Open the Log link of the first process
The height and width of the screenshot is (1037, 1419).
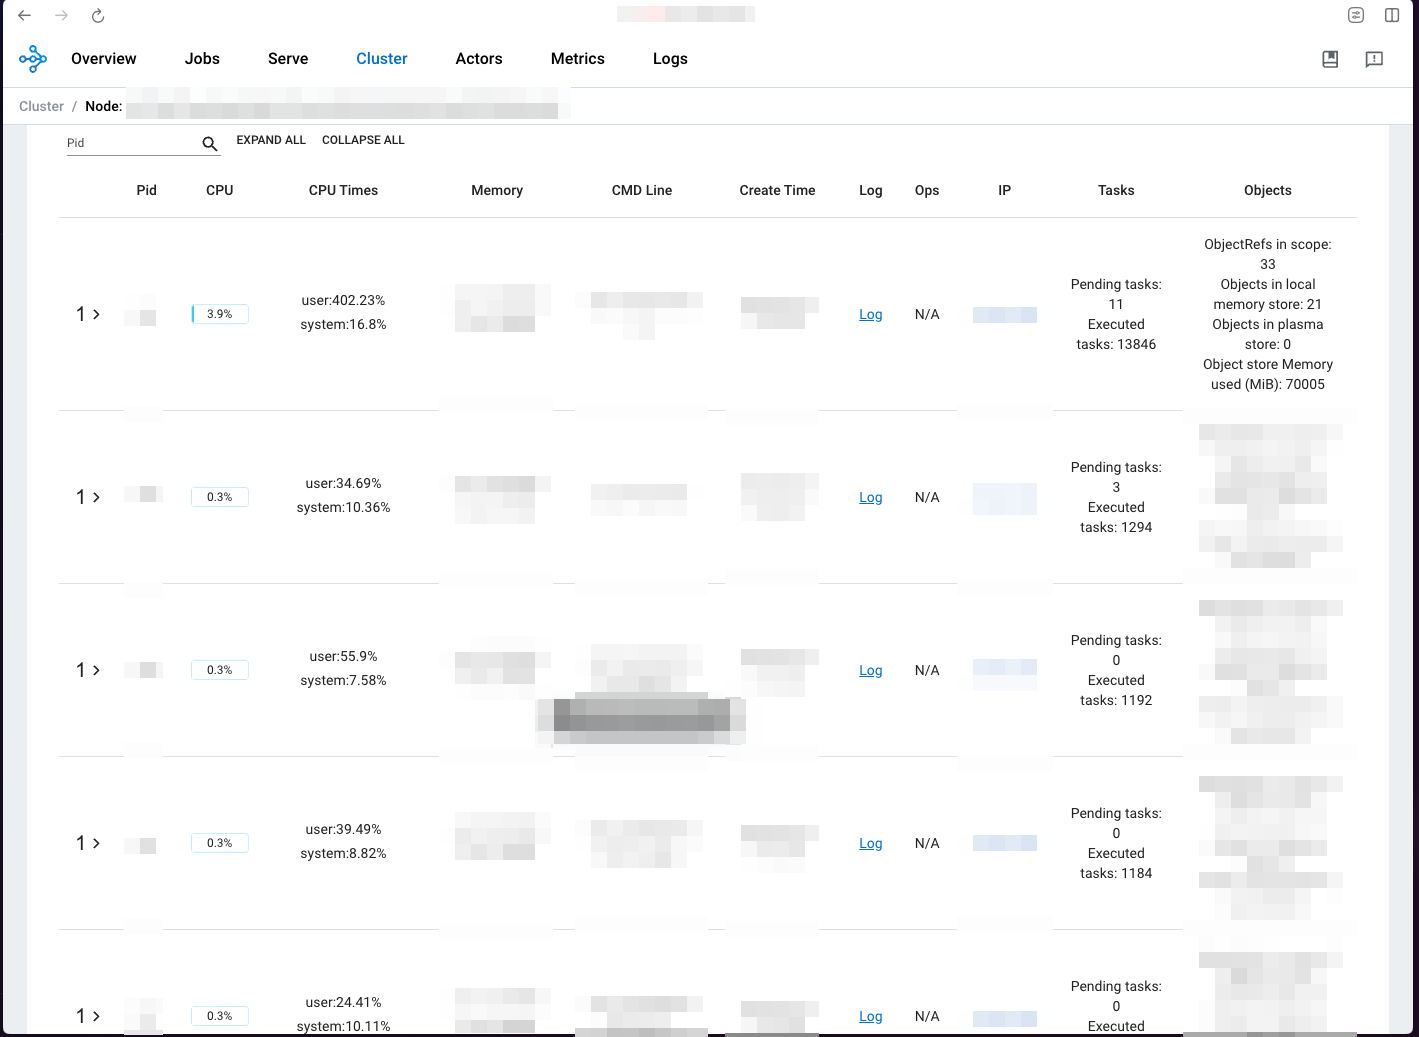(870, 314)
